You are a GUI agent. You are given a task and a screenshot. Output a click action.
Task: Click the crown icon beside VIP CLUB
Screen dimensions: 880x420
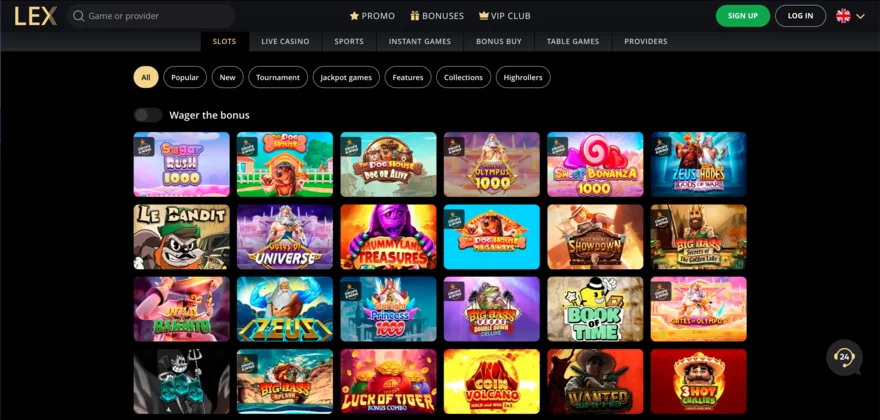click(x=484, y=16)
